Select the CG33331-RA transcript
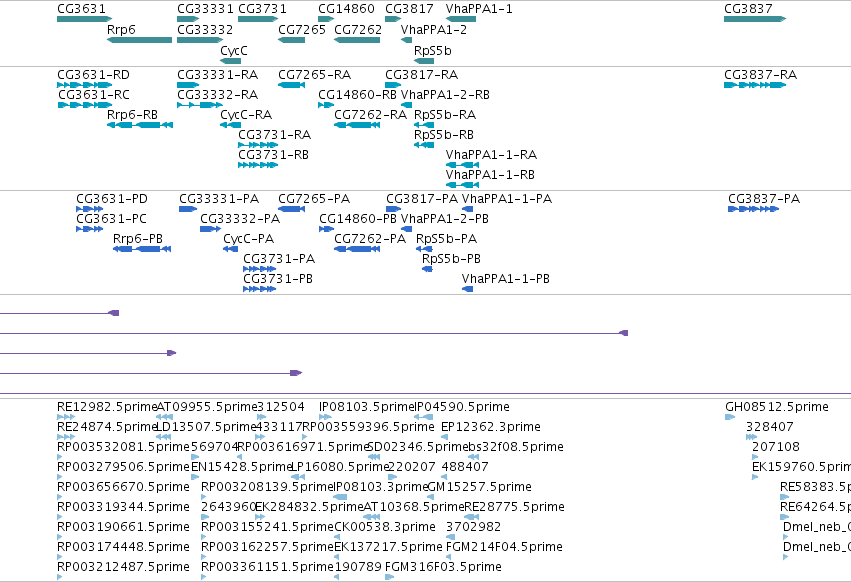Image resolution: width=851 pixels, height=582 pixels. coord(188,85)
